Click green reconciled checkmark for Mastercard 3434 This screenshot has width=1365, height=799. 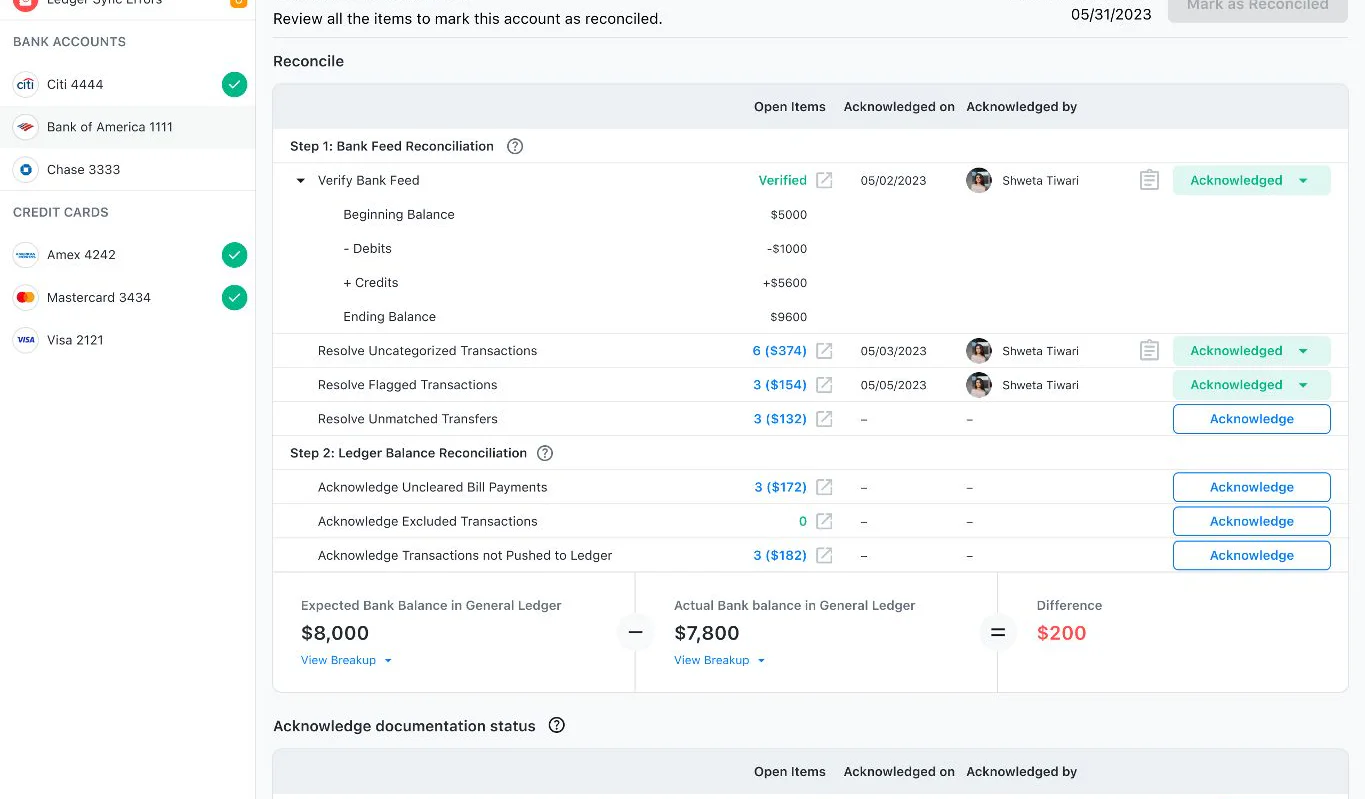point(234,298)
